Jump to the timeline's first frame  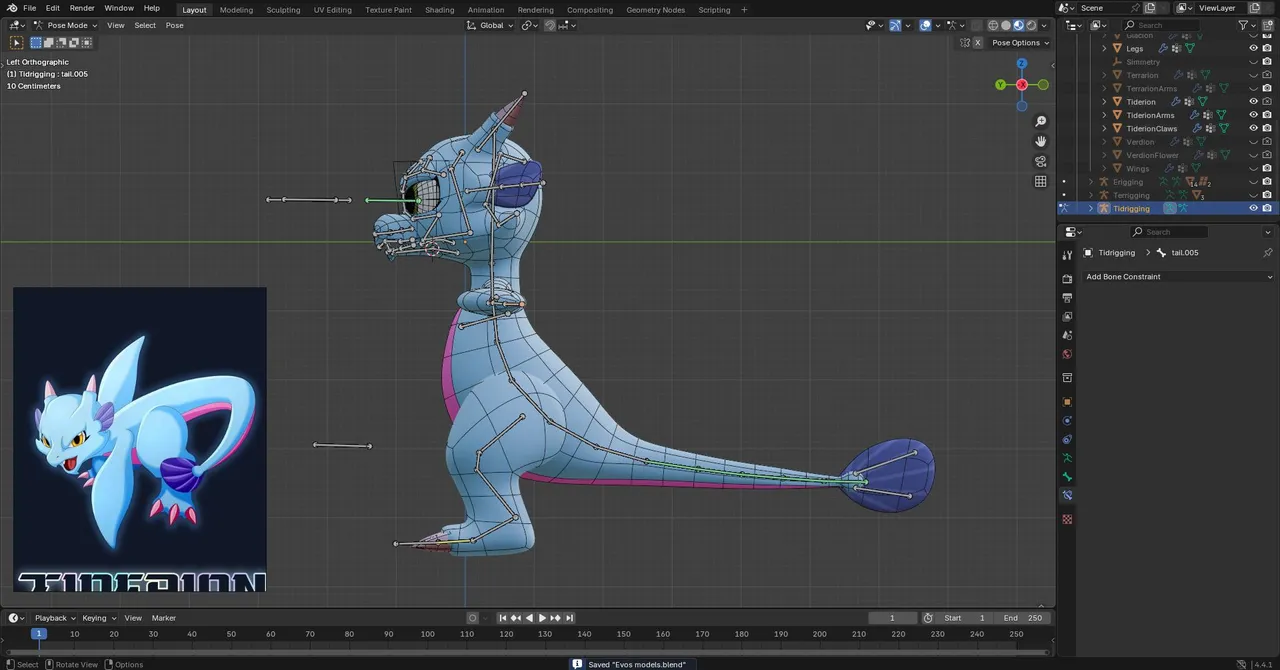pos(503,618)
